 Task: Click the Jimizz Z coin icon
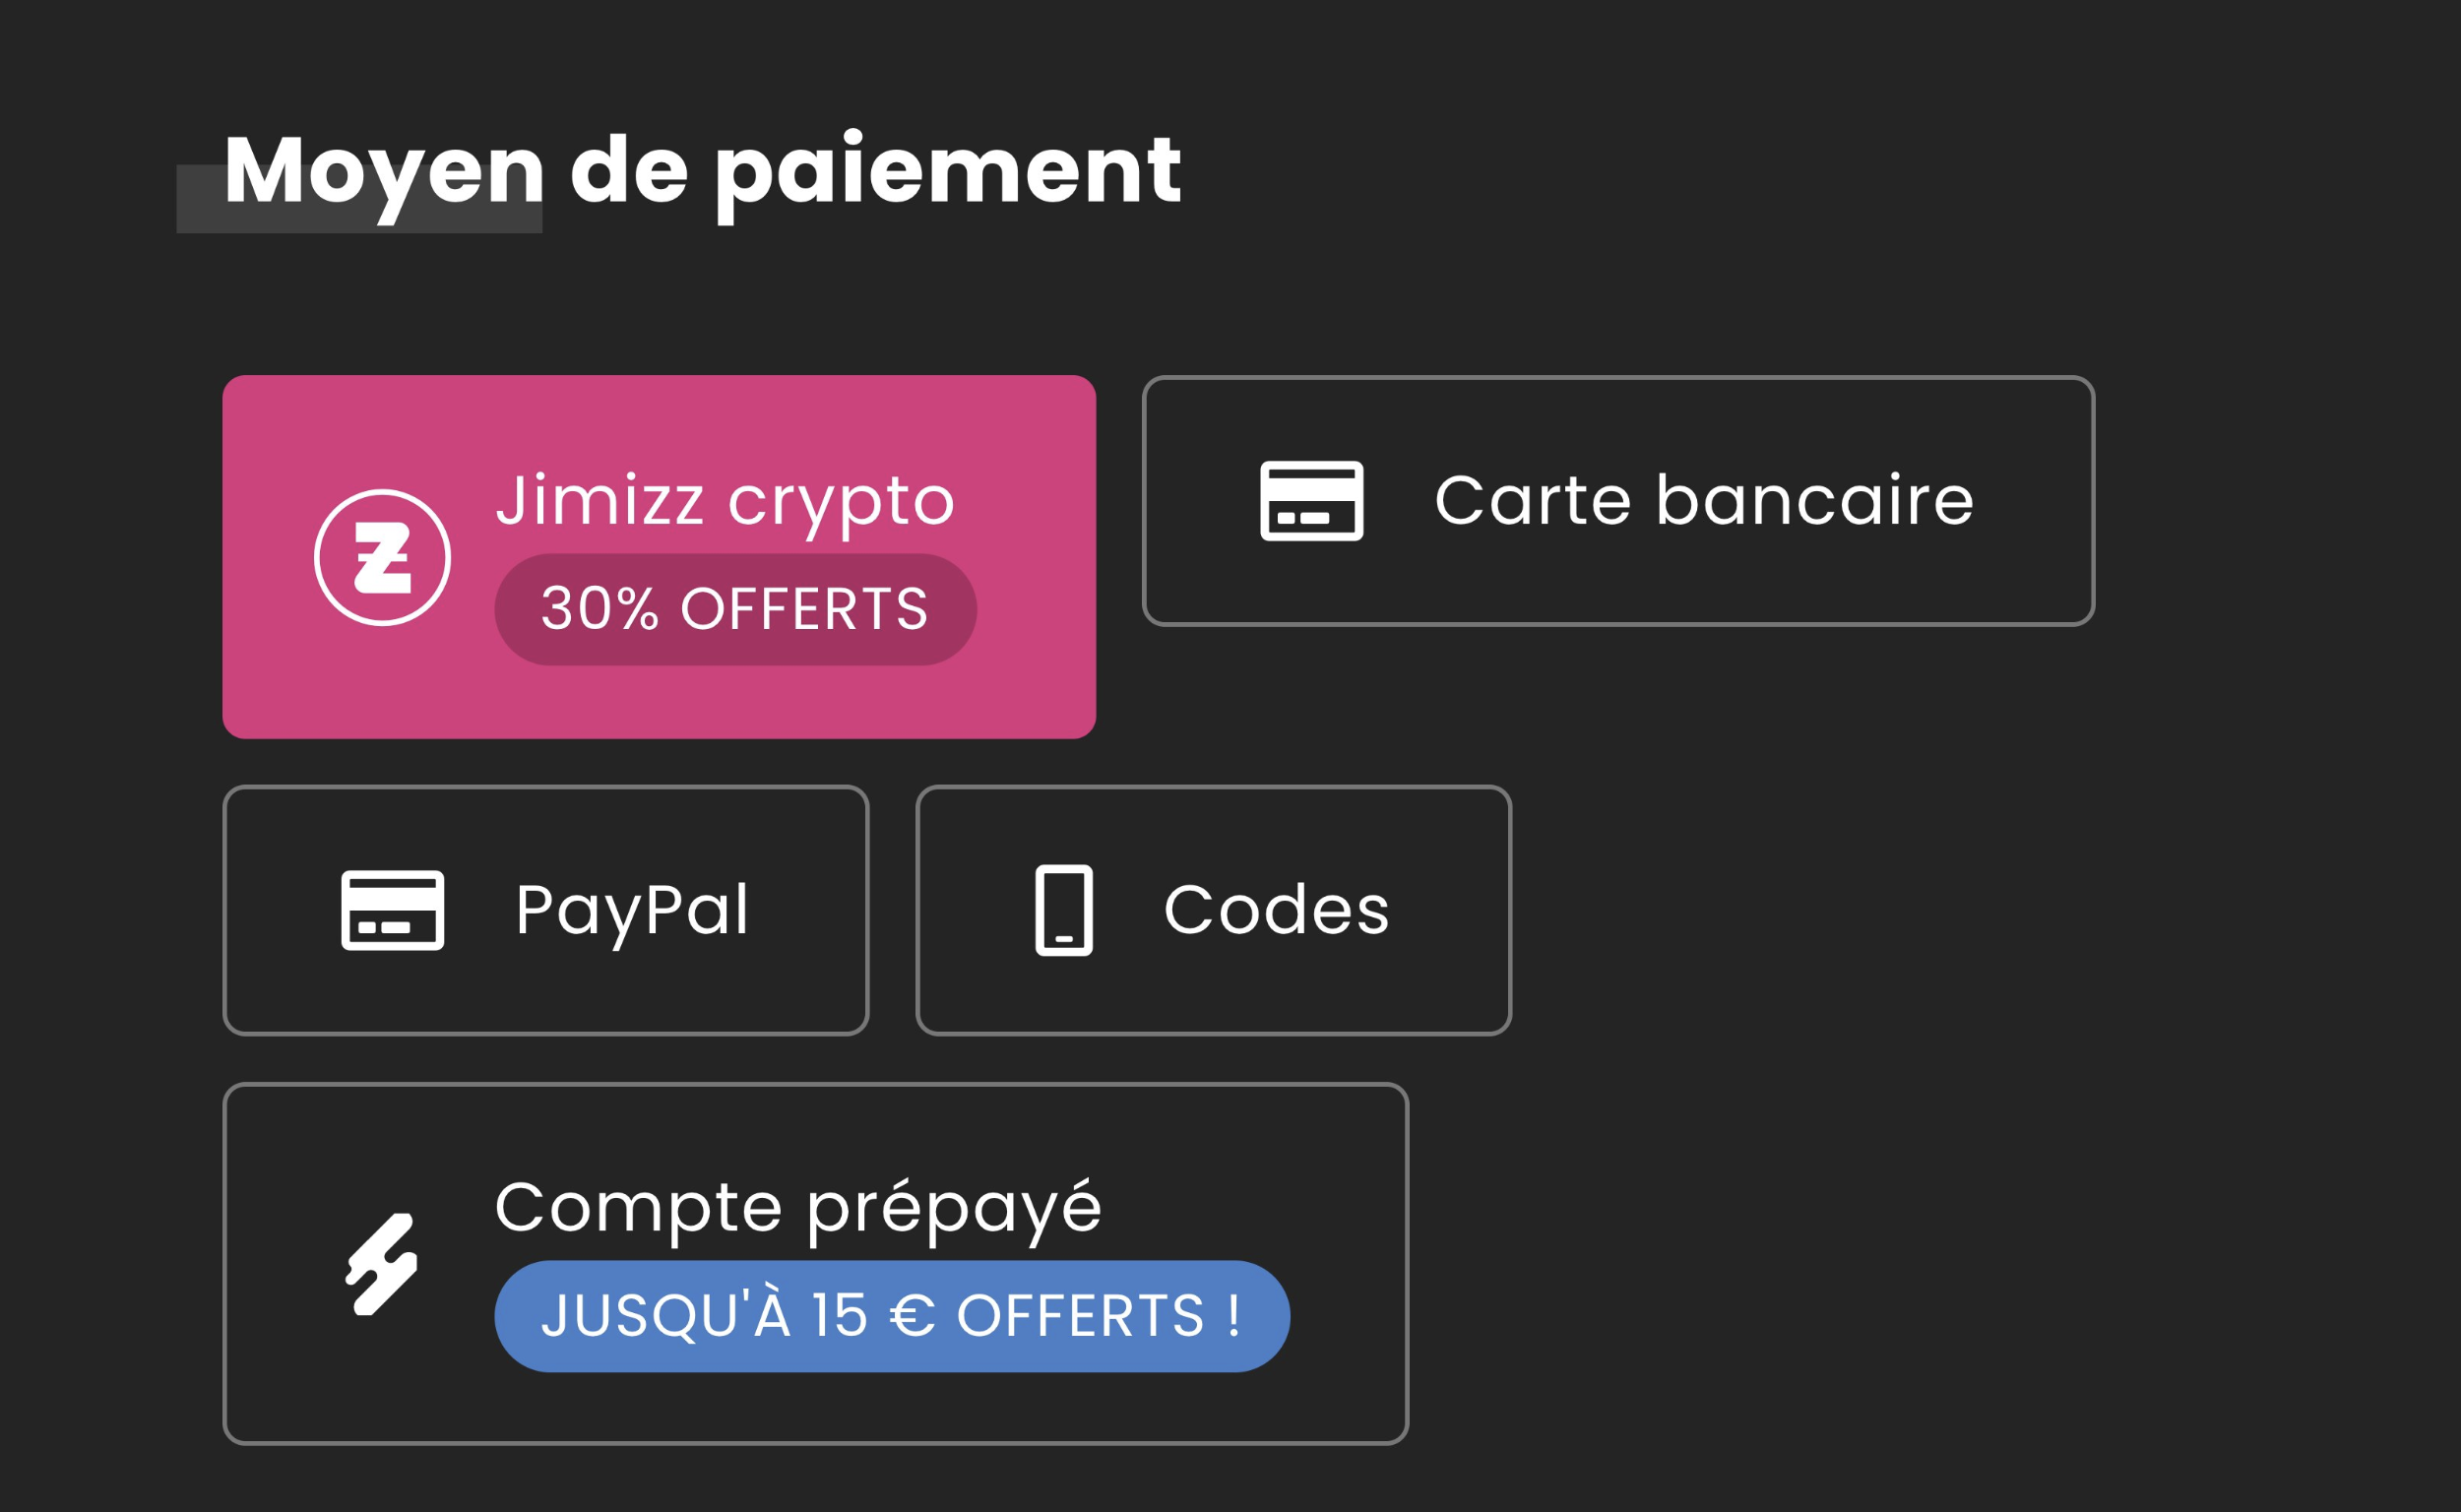click(x=382, y=557)
